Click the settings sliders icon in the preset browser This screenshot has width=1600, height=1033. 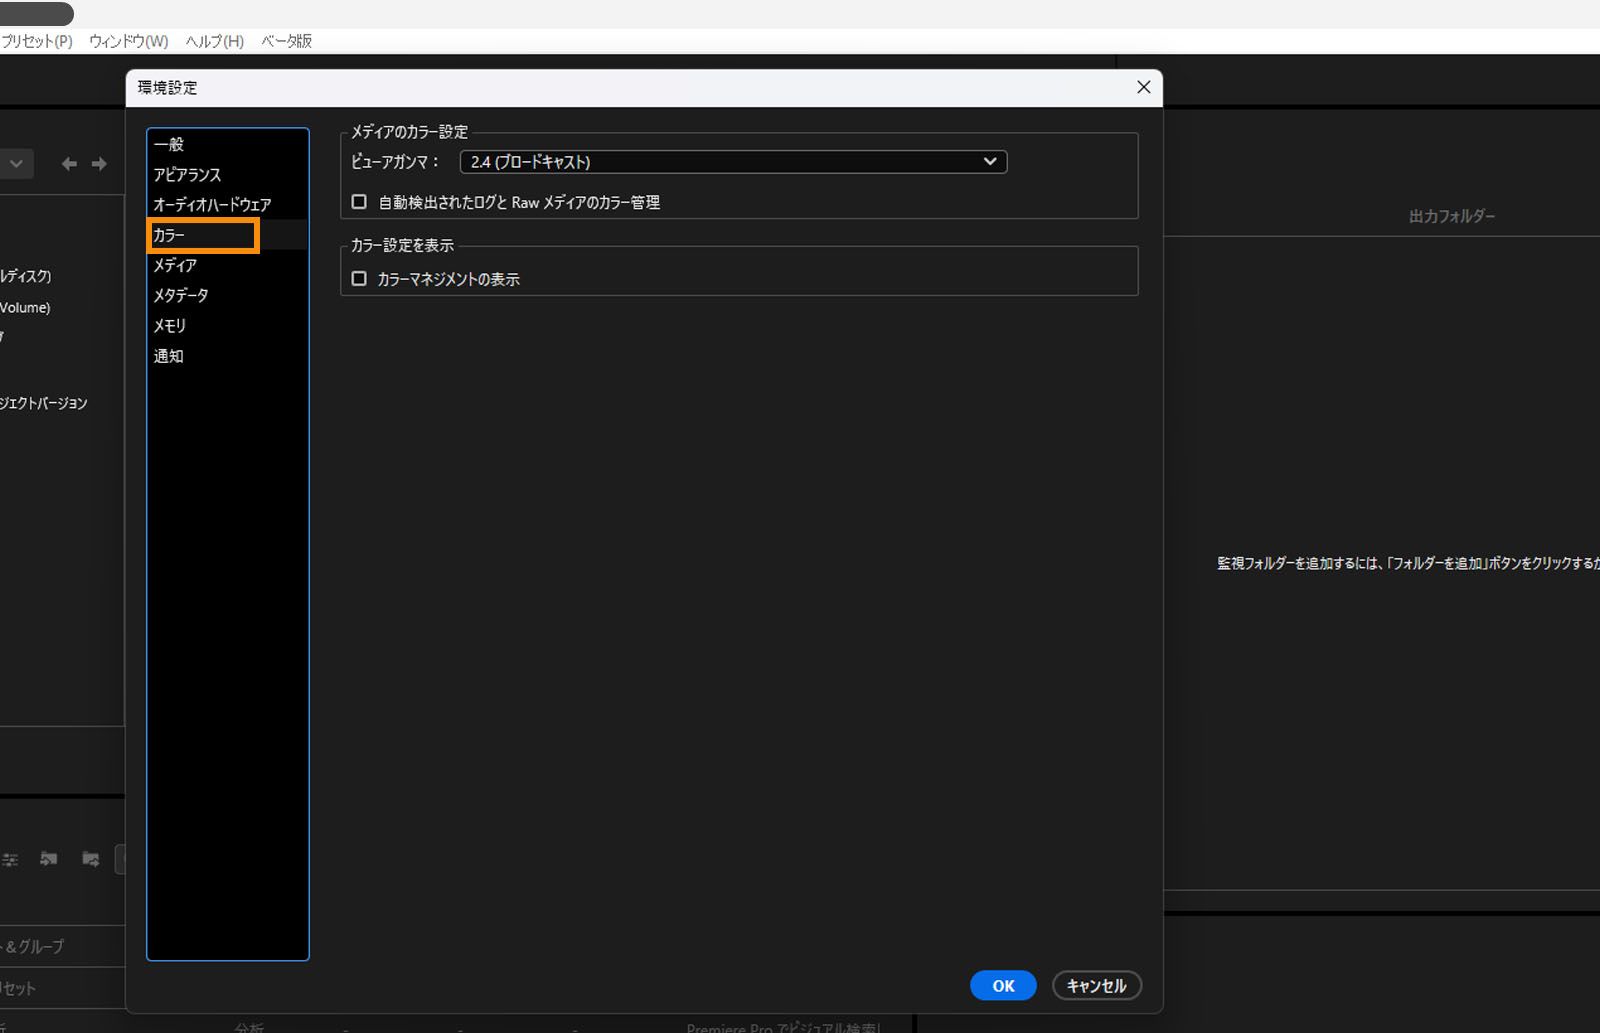coord(10,859)
